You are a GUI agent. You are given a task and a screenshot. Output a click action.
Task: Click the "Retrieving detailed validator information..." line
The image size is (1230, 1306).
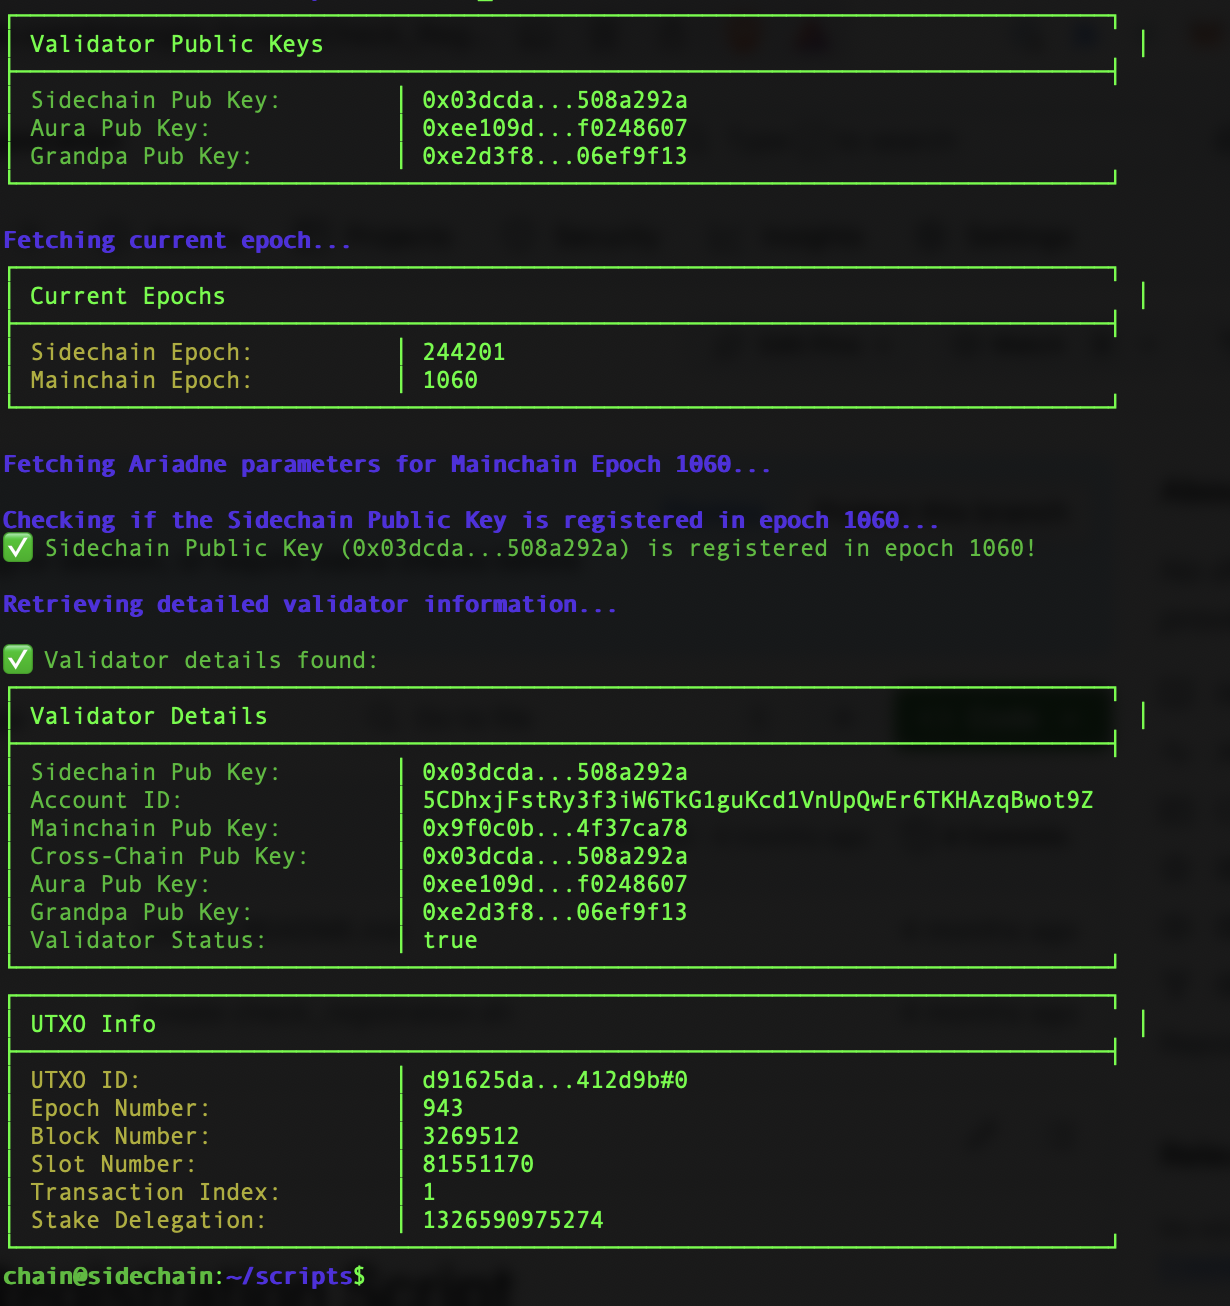coord(310,604)
